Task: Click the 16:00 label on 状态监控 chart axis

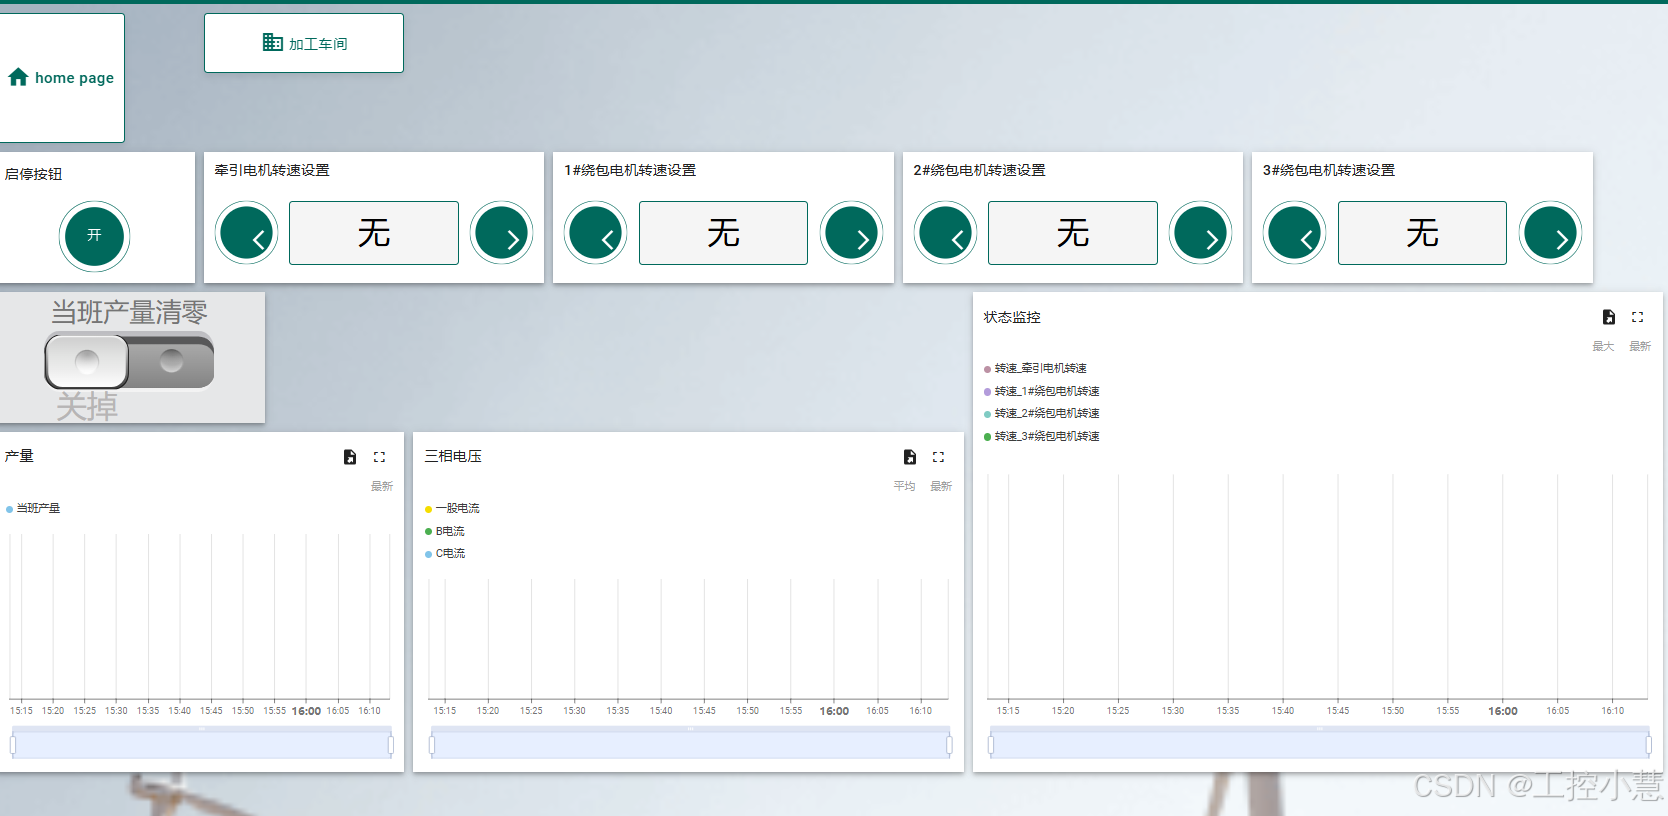Action: tap(1503, 711)
